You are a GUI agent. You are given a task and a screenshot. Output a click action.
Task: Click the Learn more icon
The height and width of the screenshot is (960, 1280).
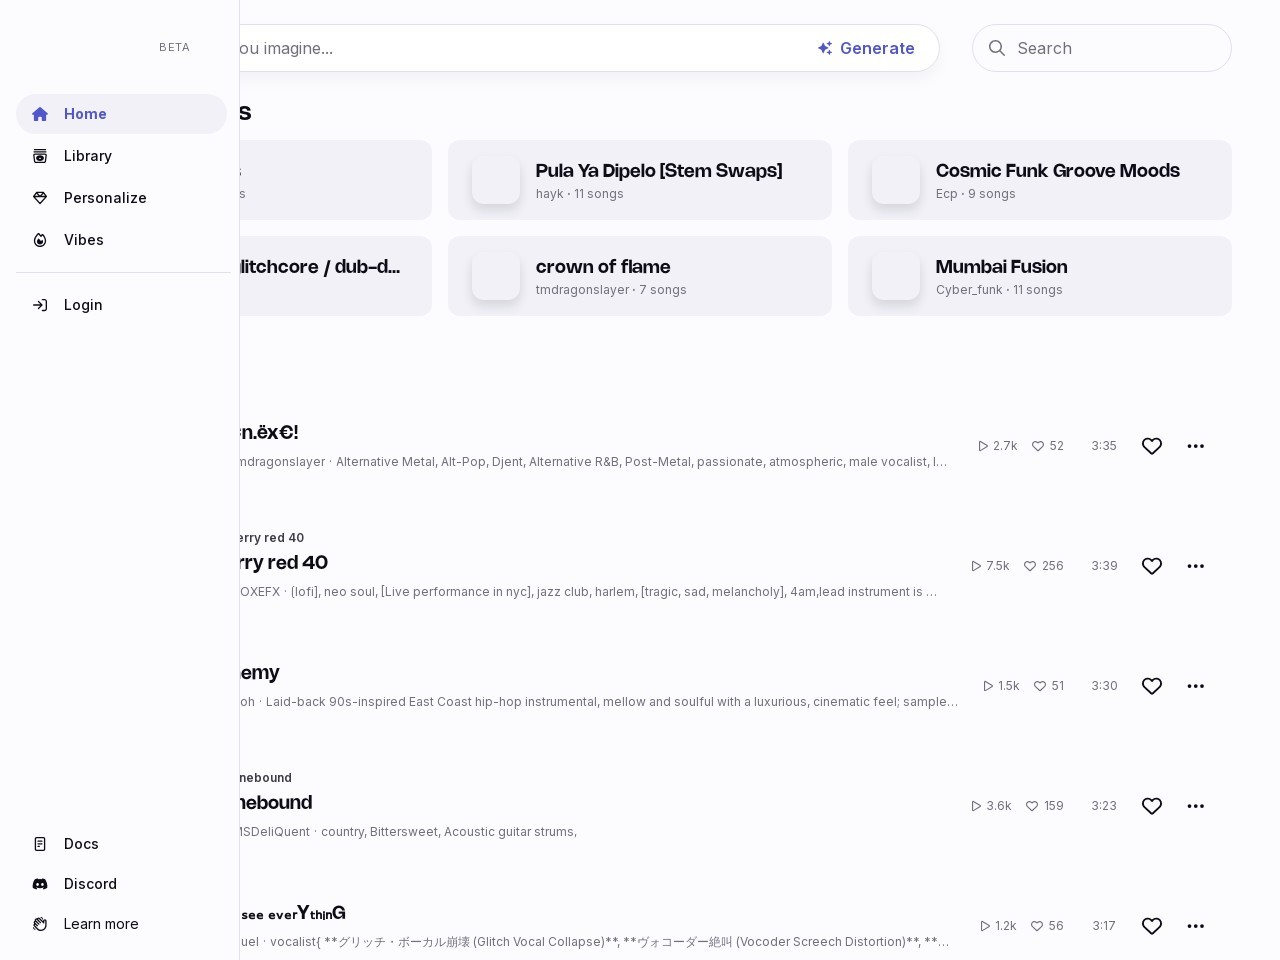tap(40, 924)
